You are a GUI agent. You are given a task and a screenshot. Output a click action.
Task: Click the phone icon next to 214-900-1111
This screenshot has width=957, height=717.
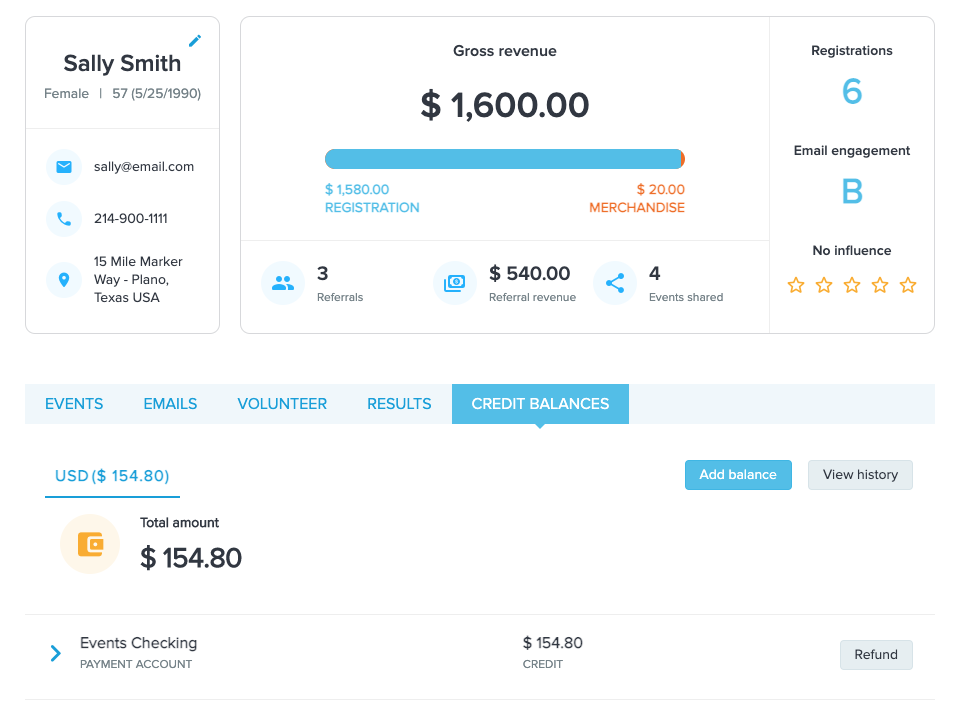(x=64, y=218)
